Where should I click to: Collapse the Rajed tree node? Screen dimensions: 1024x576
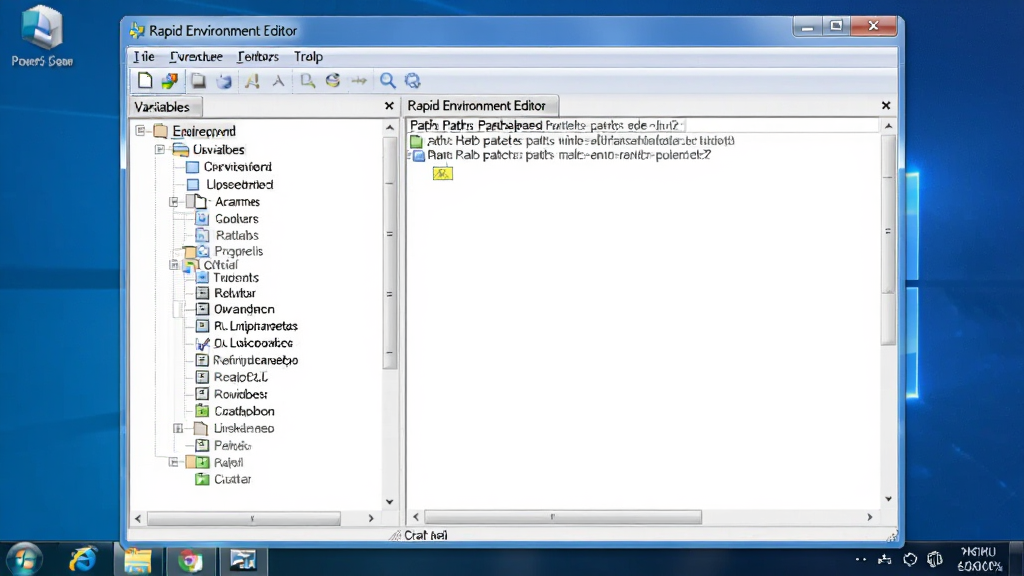coord(174,462)
